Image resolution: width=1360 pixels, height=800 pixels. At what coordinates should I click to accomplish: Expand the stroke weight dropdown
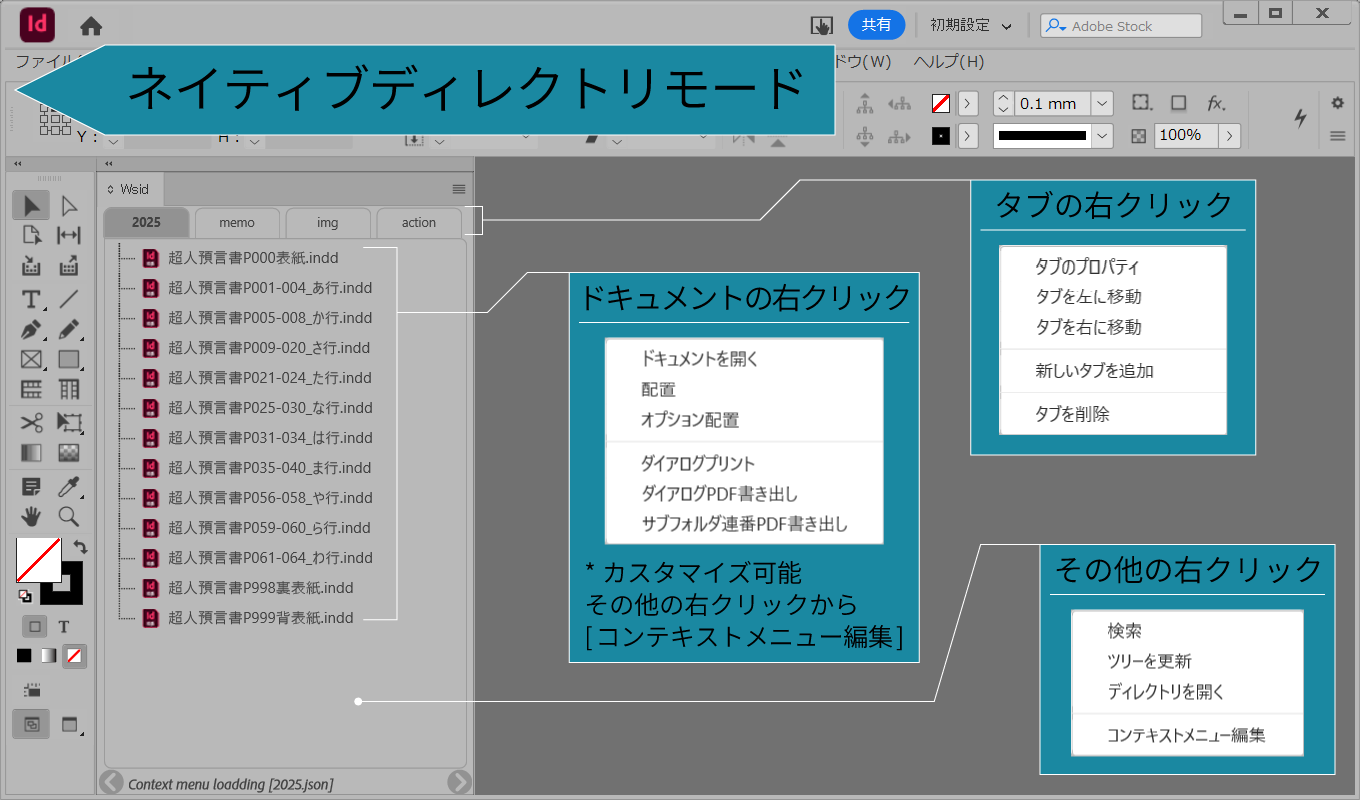pyautogui.click(x=1101, y=104)
